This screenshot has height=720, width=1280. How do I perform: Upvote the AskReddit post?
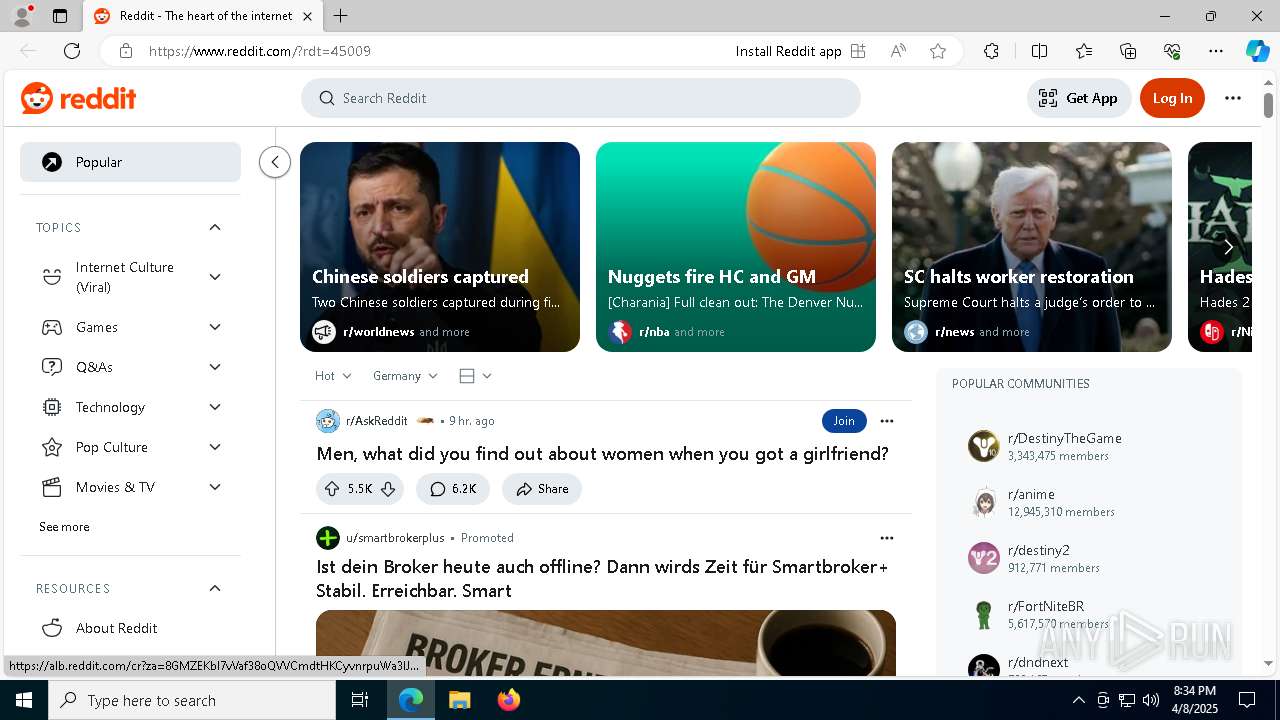click(332, 489)
